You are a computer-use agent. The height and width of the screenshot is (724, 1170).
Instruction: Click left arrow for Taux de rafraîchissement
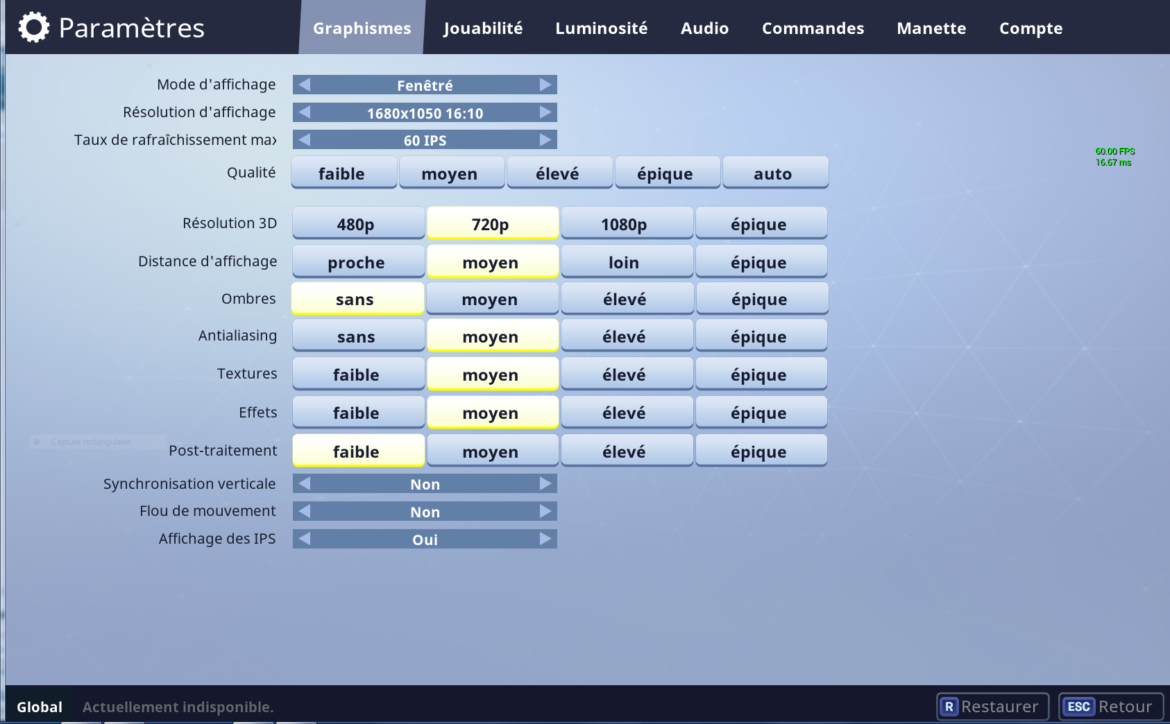[x=305, y=140]
